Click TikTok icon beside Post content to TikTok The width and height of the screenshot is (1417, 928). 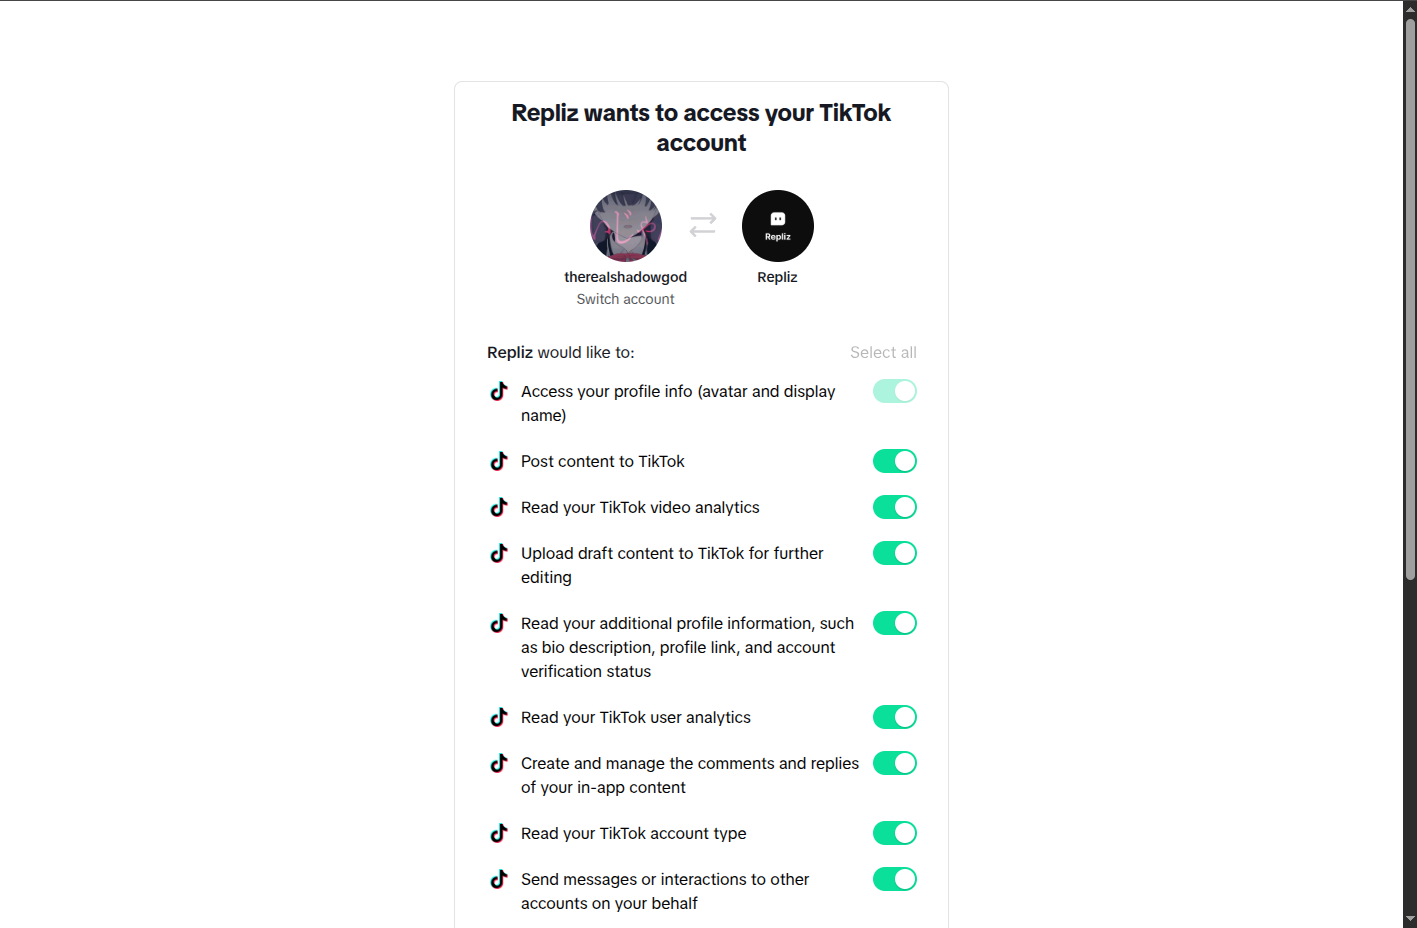pos(499,461)
